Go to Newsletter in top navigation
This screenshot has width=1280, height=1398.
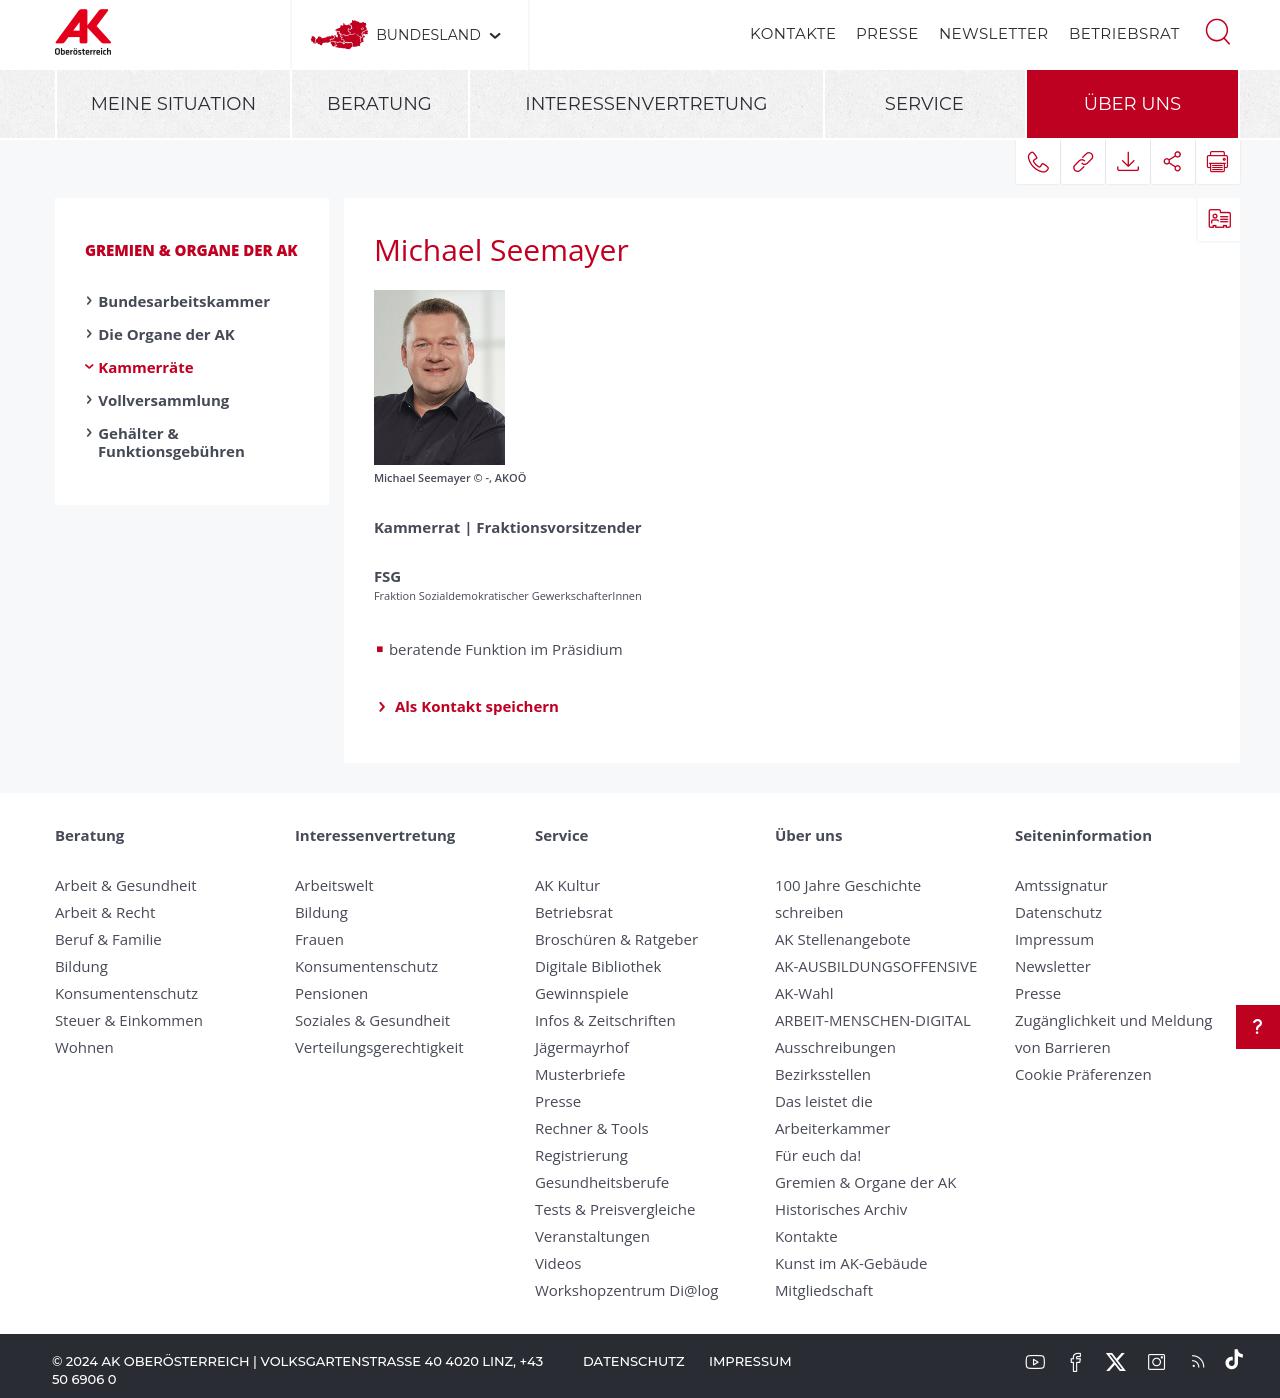tap(993, 34)
